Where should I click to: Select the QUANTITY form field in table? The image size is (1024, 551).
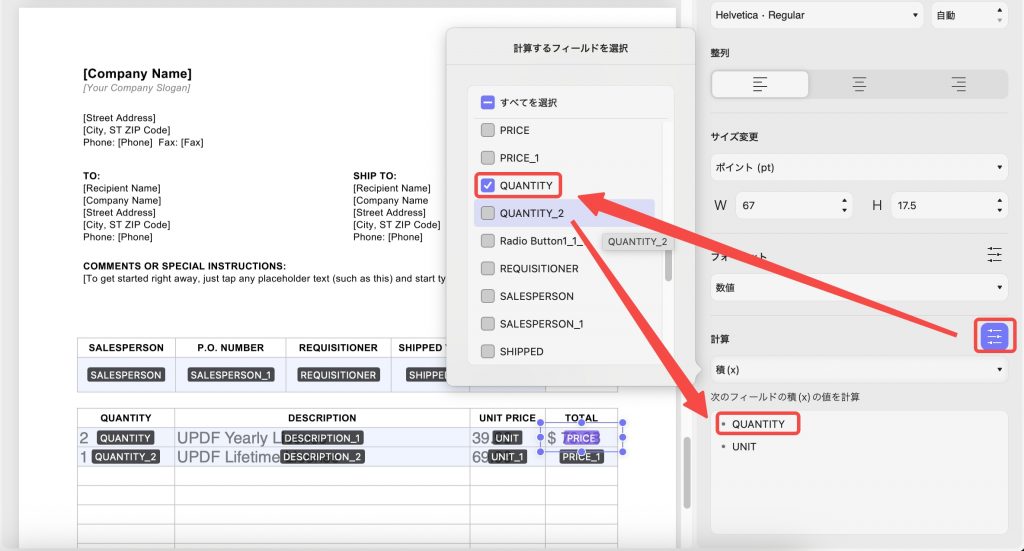pyautogui.click(x=125, y=438)
